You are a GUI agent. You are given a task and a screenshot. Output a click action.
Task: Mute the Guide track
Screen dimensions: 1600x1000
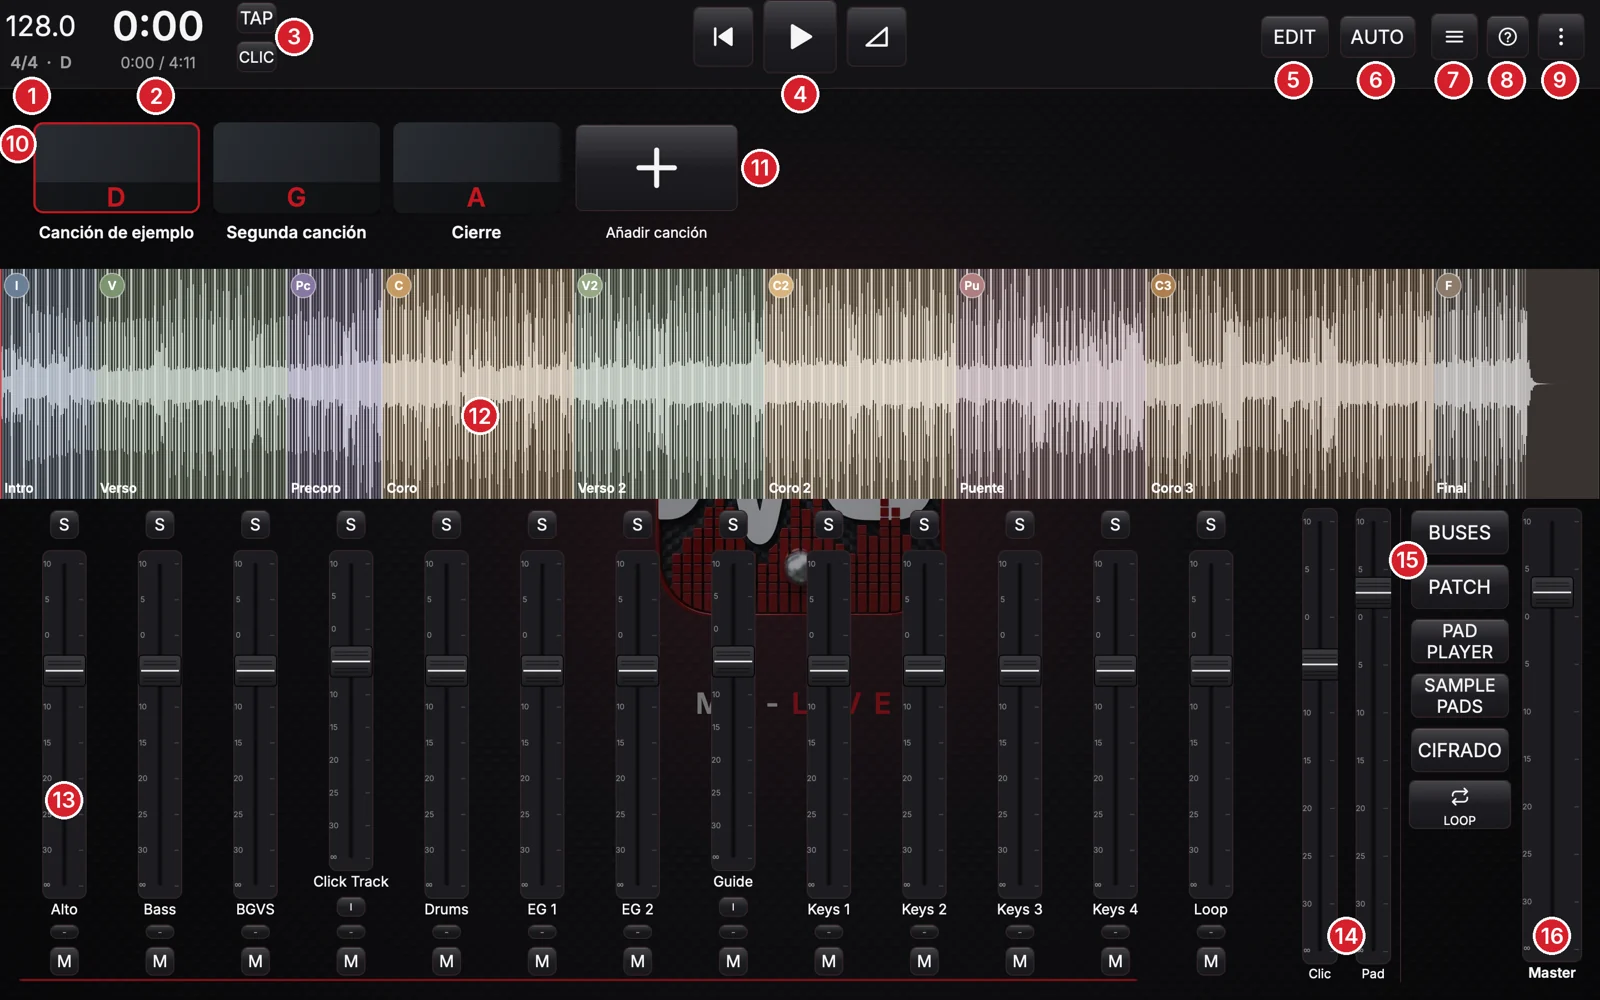pos(733,961)
